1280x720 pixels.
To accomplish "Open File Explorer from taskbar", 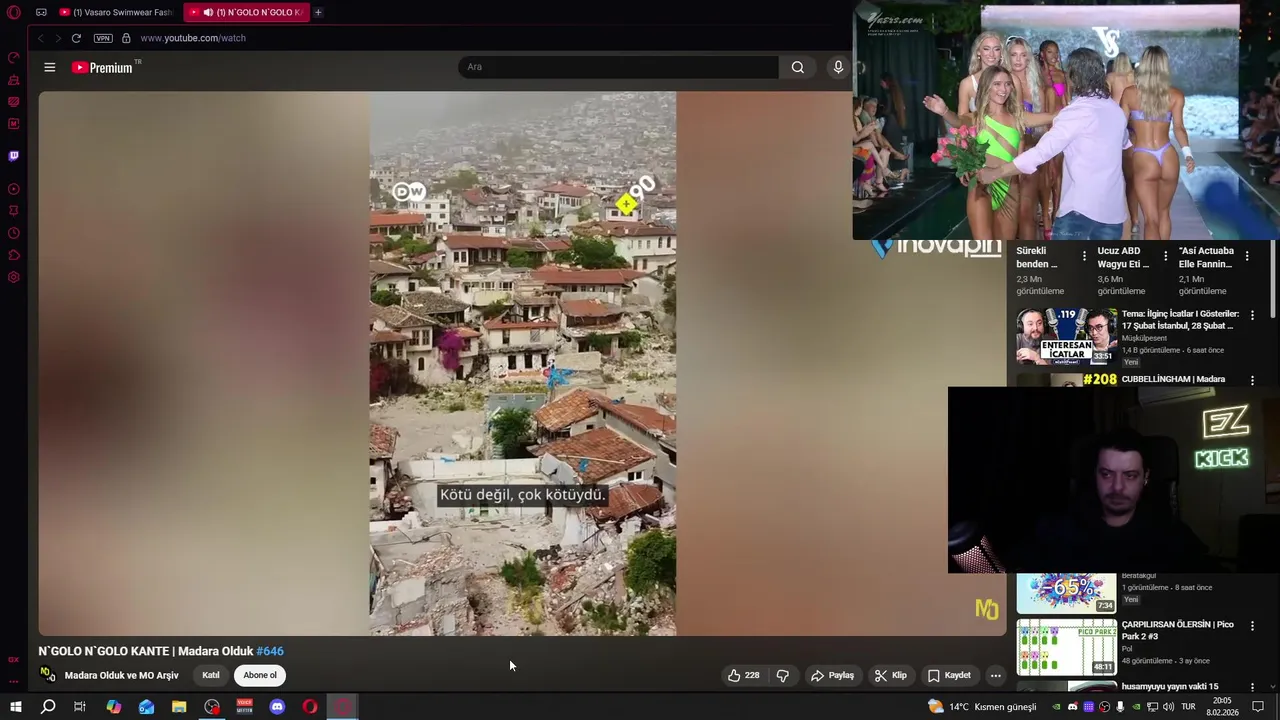I will [179, 707].
